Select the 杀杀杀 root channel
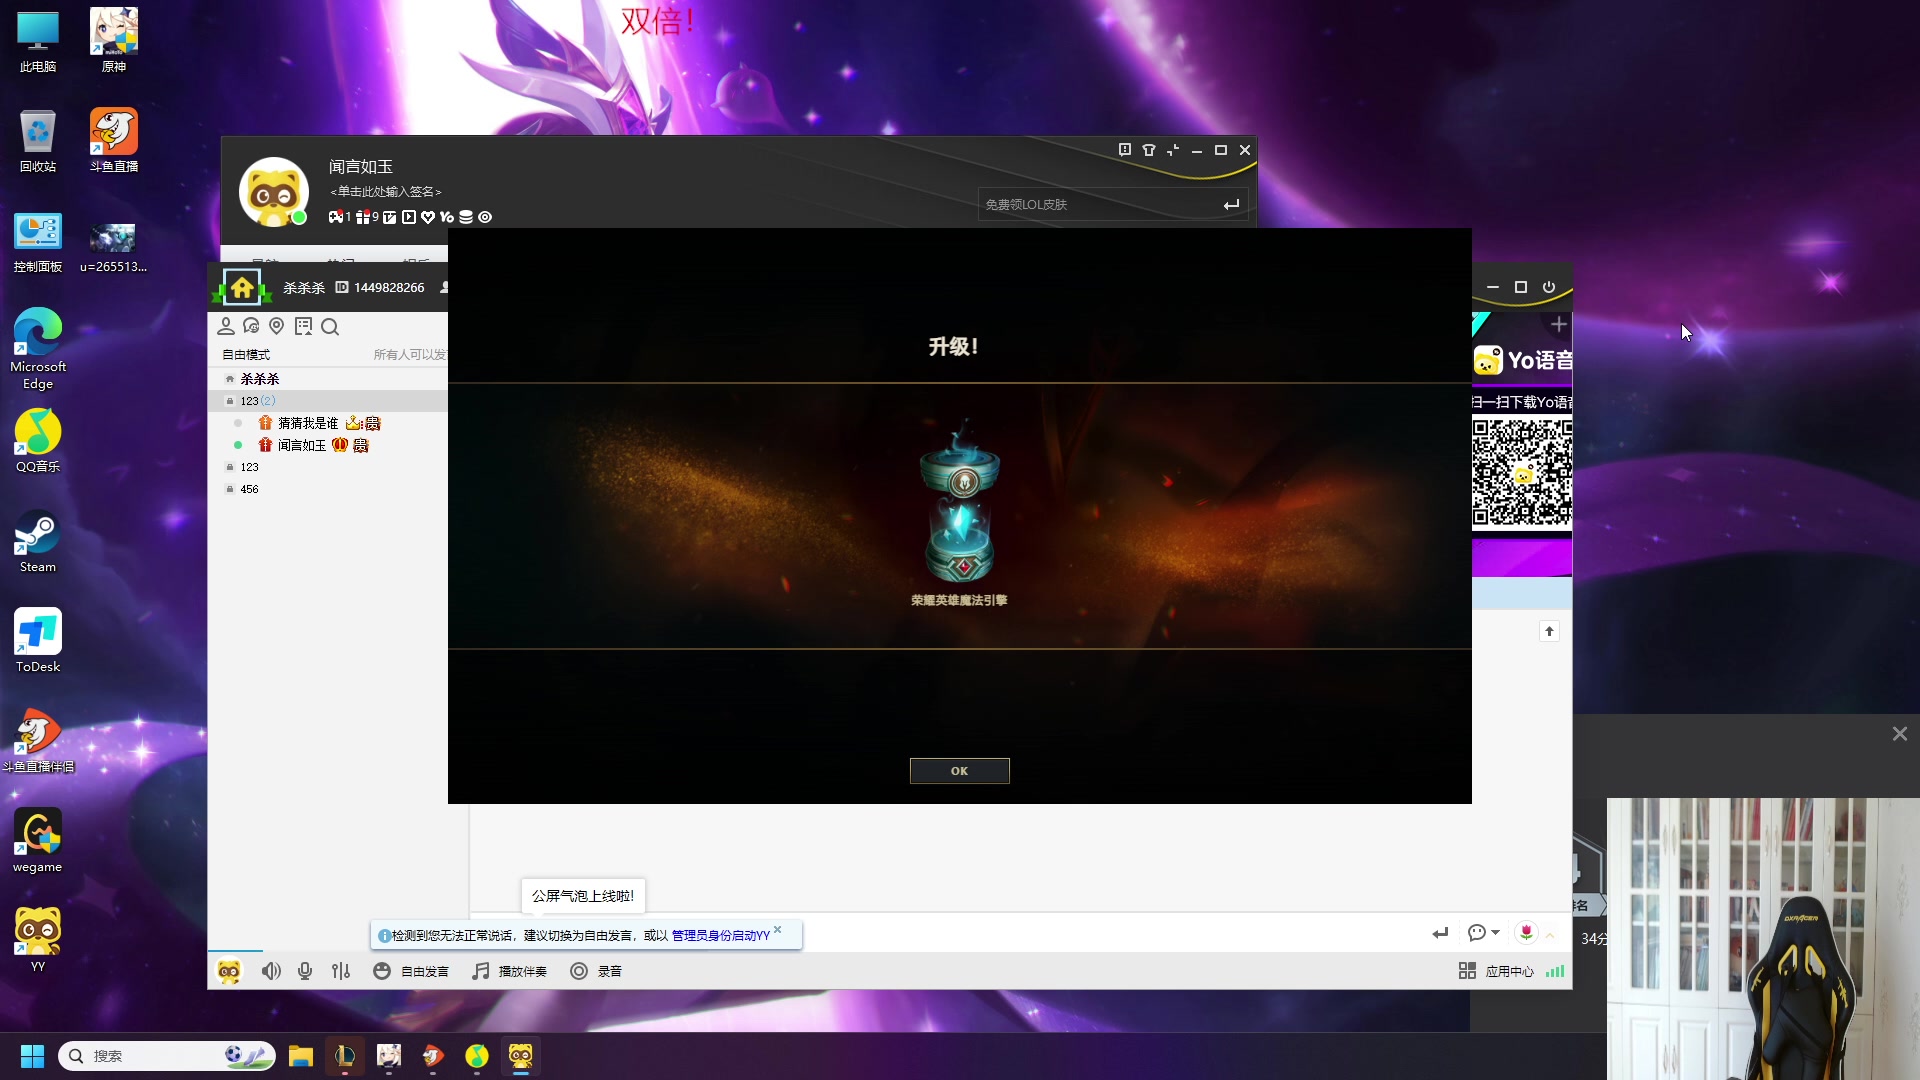This screenshot has width=1920, height=1080. (260, 379)
